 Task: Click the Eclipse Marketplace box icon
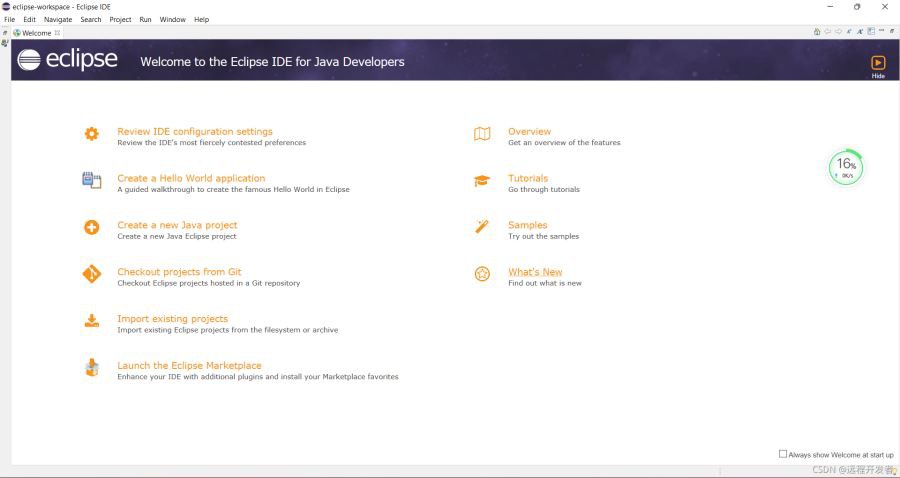coord(92,367)
